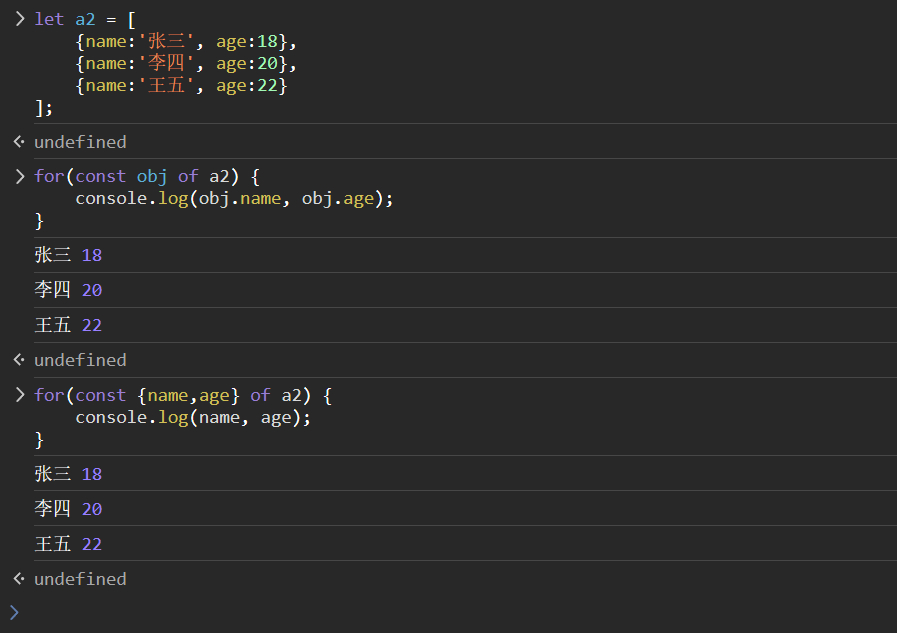Select '张三 18' output under the destructuring loop

(x=68, y=474)
